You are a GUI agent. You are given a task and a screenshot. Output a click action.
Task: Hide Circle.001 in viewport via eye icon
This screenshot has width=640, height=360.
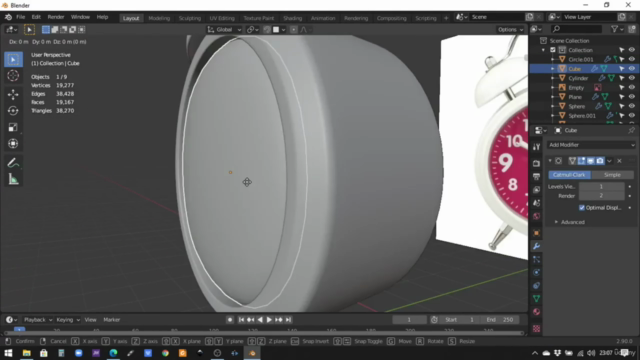[631, 59]
